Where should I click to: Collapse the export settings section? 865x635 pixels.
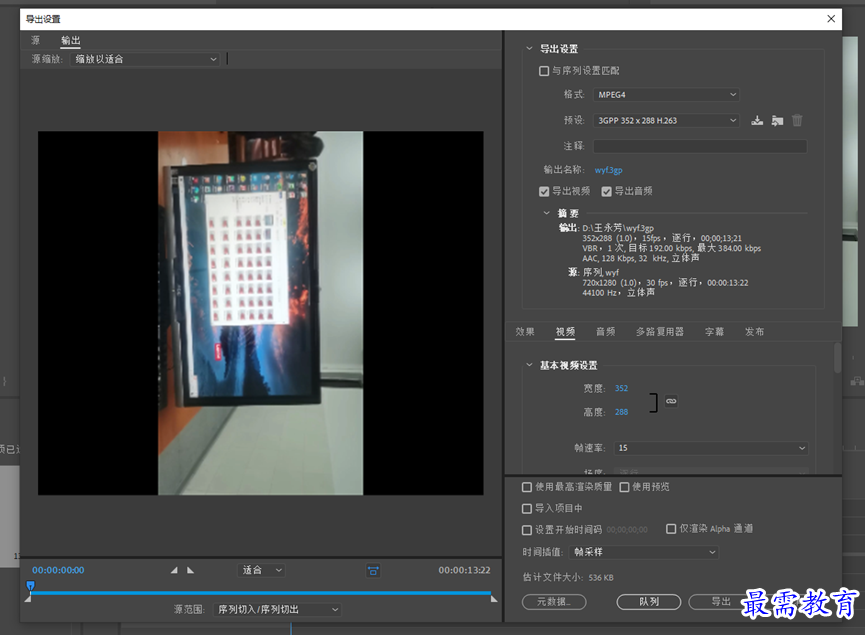pos(529,49)
